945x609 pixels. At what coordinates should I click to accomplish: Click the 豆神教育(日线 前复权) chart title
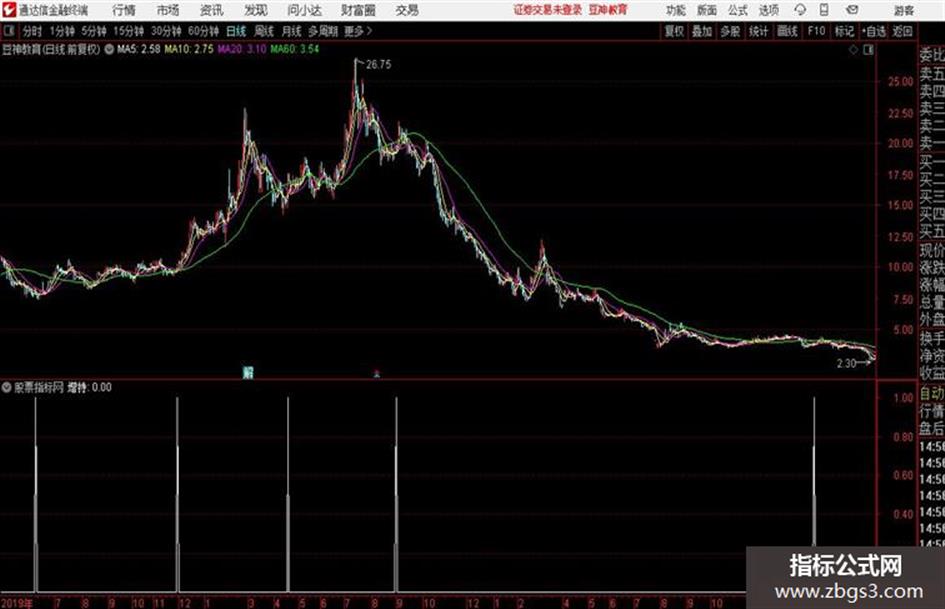coord(51,50)
